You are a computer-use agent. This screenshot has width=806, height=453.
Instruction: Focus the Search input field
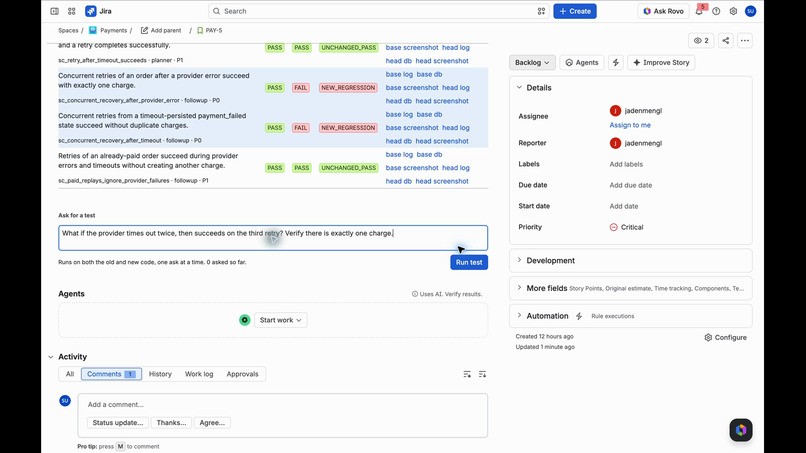(379, 11)
